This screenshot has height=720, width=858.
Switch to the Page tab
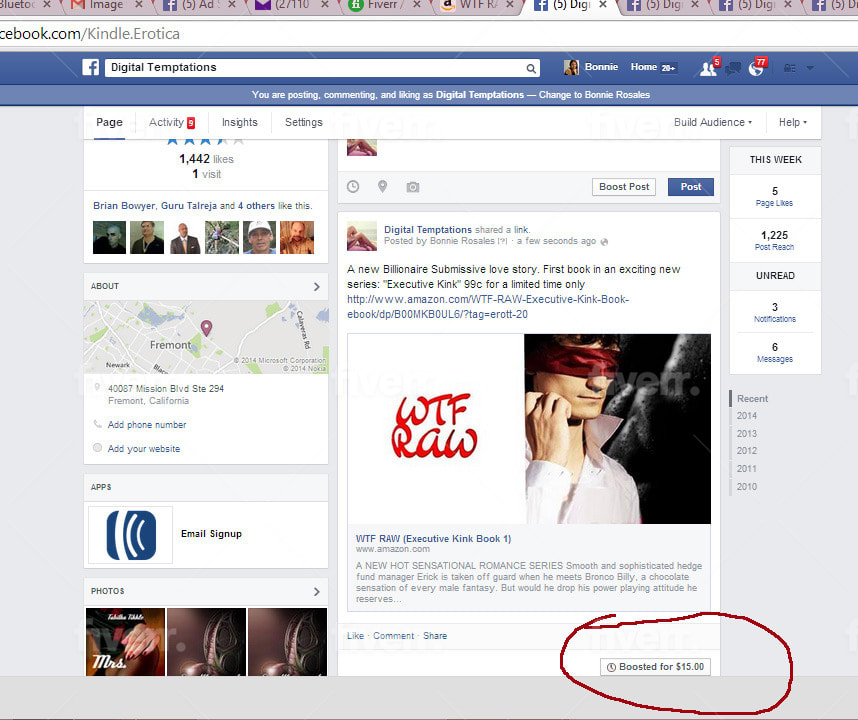[x=109, y=123]
